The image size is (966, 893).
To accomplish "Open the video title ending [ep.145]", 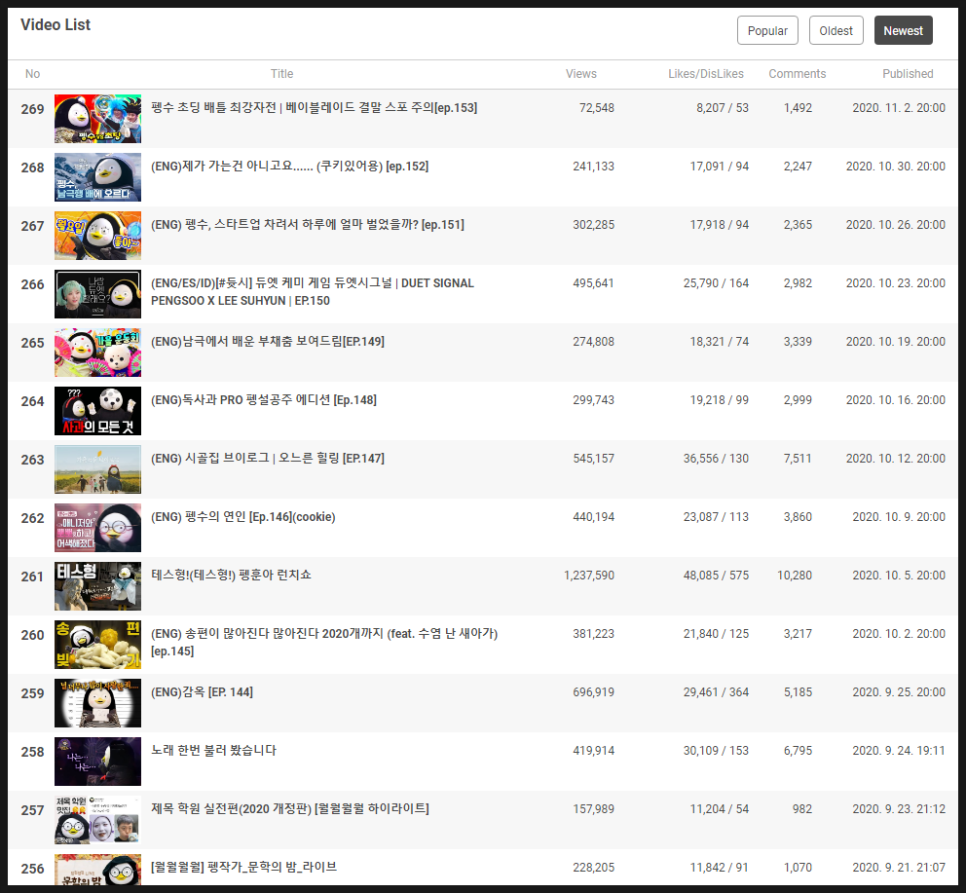I will point(324,642).
